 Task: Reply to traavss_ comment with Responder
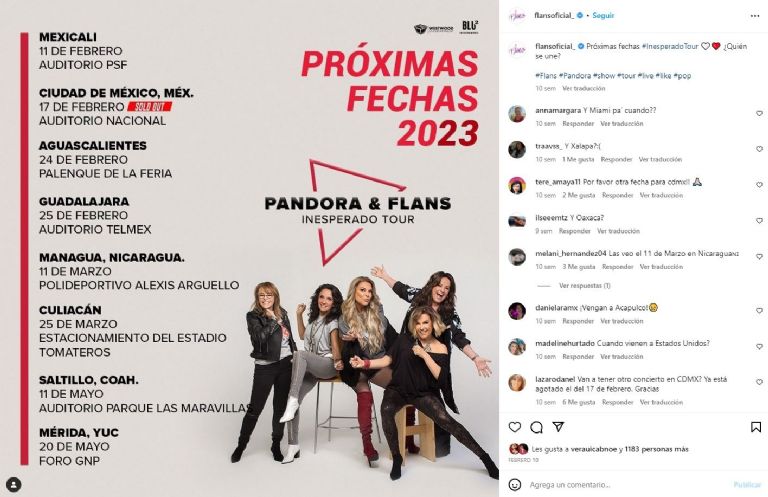616,160
